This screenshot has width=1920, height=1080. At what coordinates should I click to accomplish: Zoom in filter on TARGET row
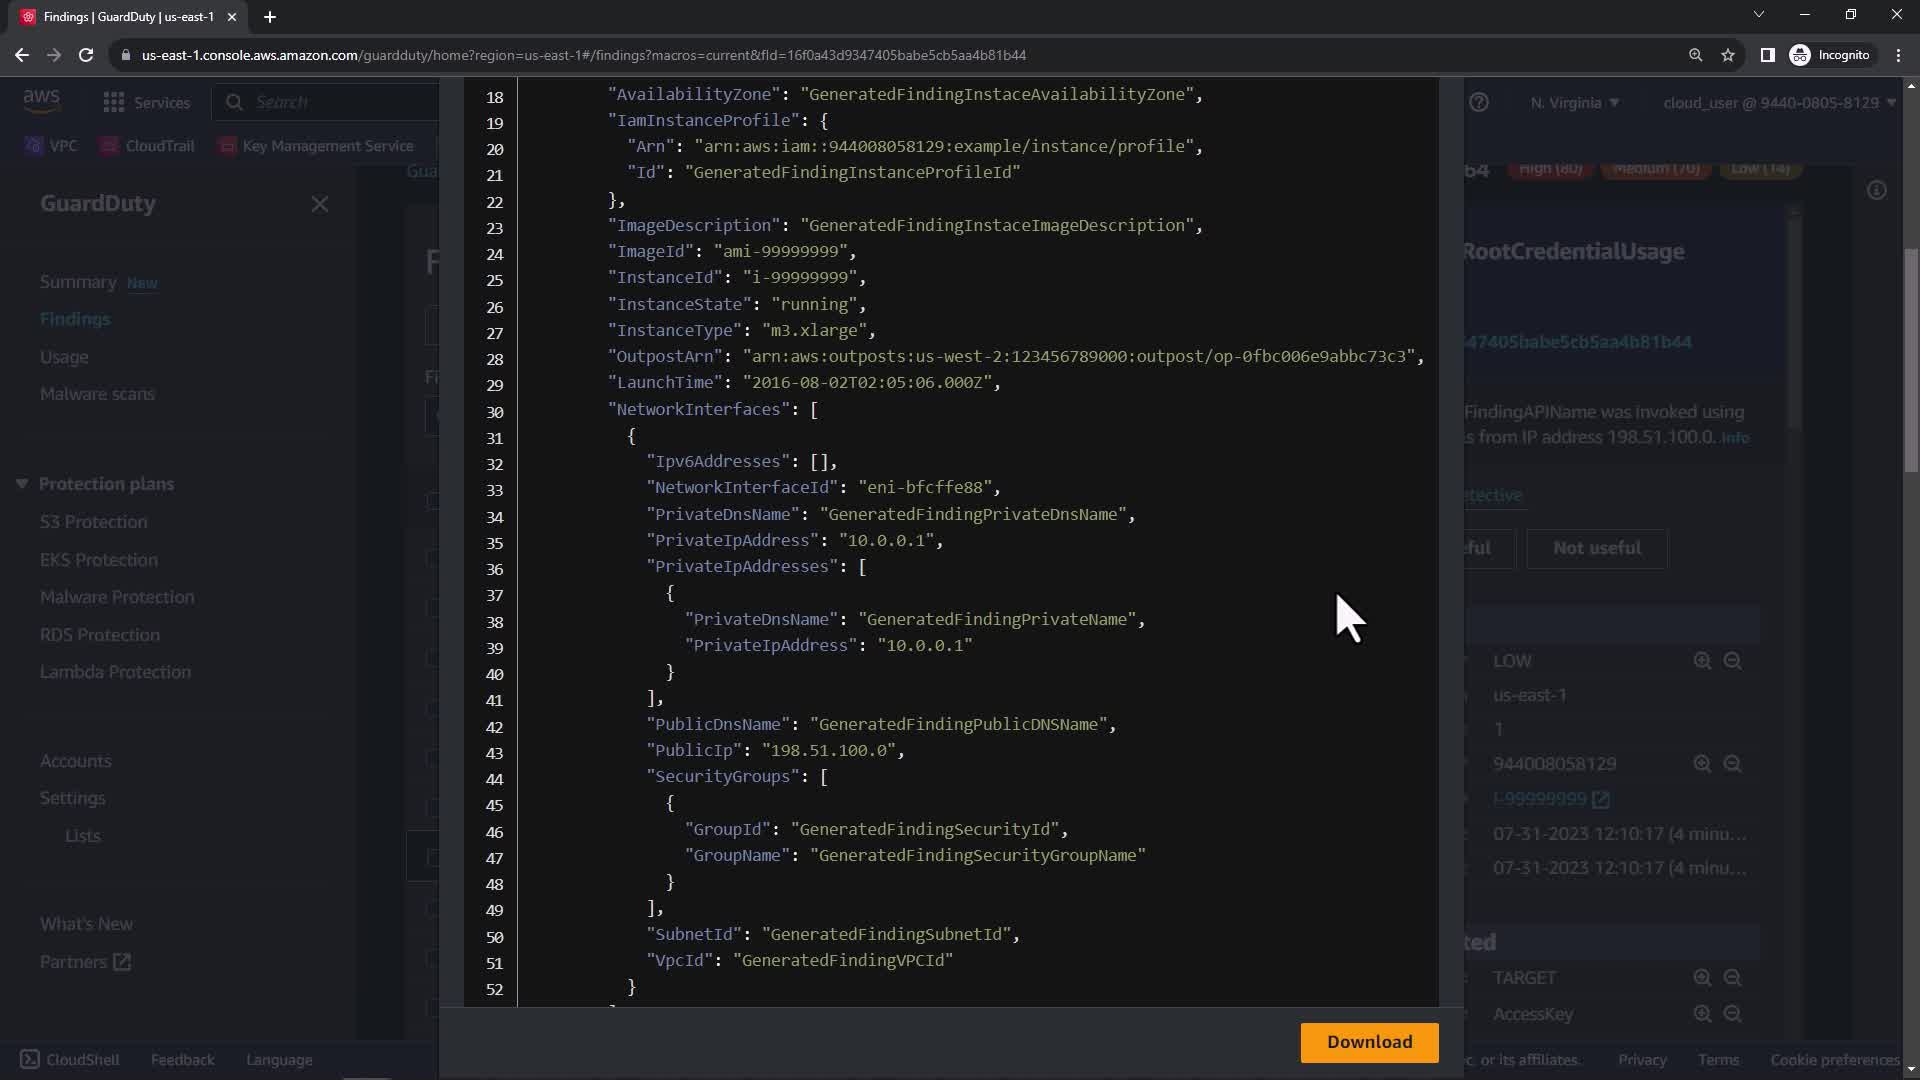1702,978
